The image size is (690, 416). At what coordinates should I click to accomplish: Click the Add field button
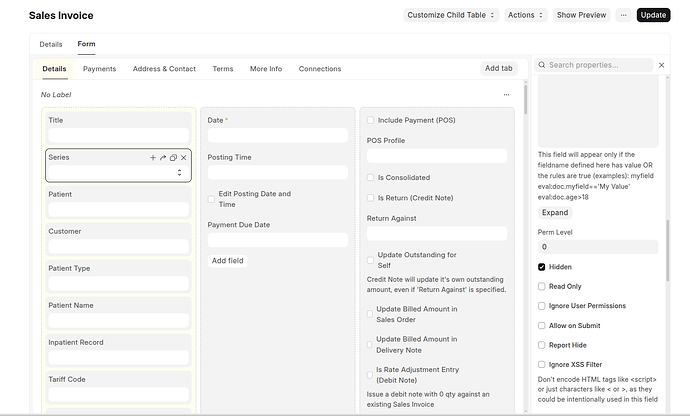230,261
